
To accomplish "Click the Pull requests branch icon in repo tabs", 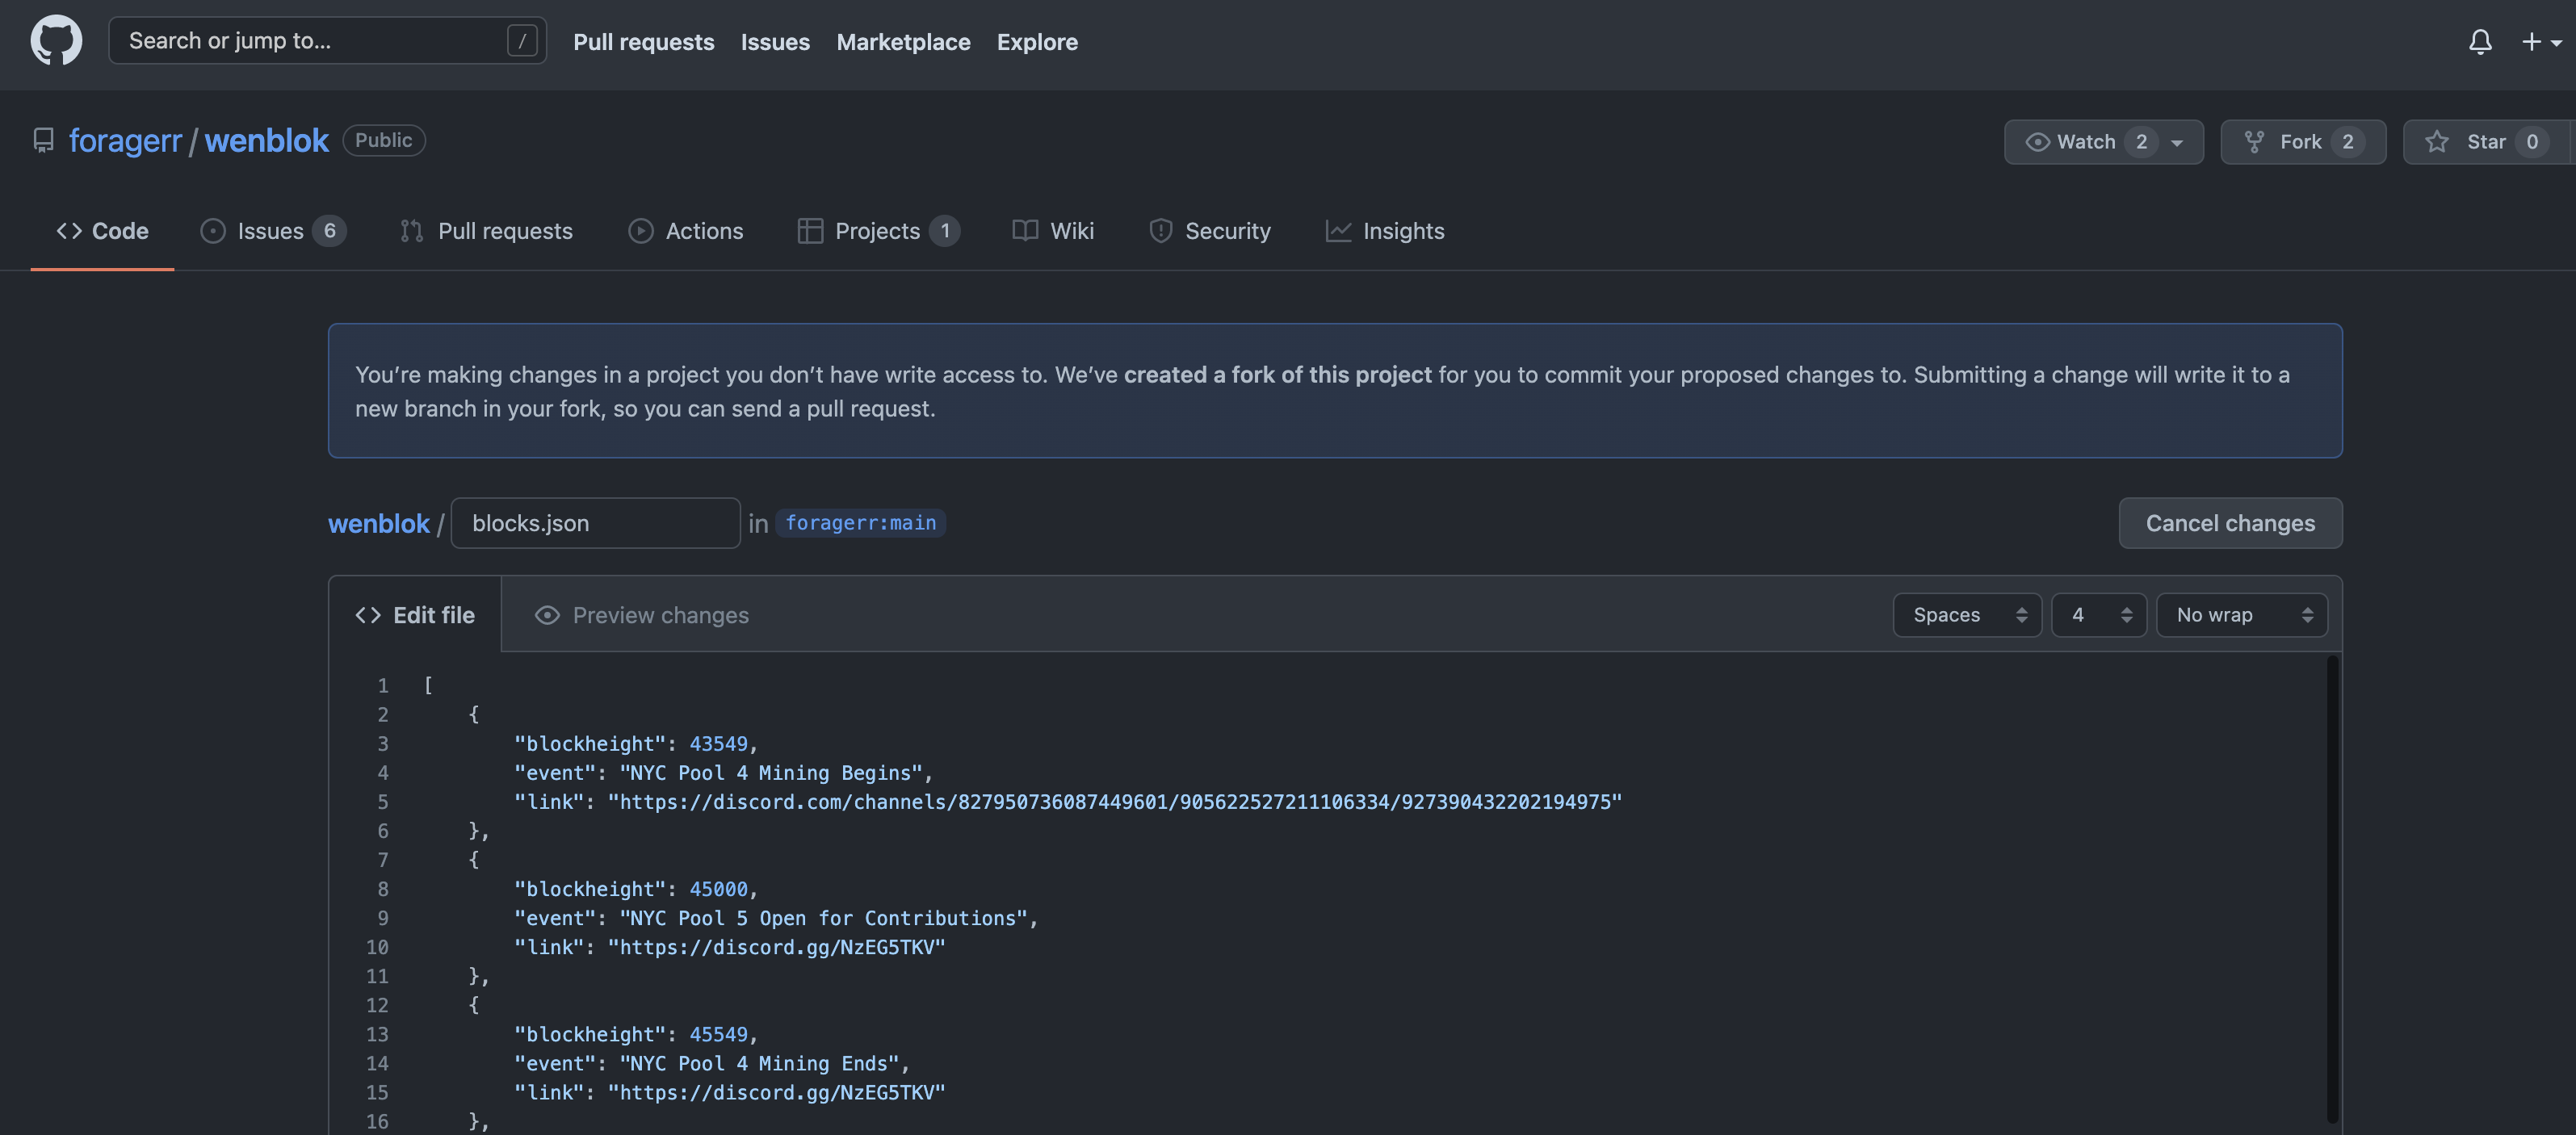I will 411,231.
